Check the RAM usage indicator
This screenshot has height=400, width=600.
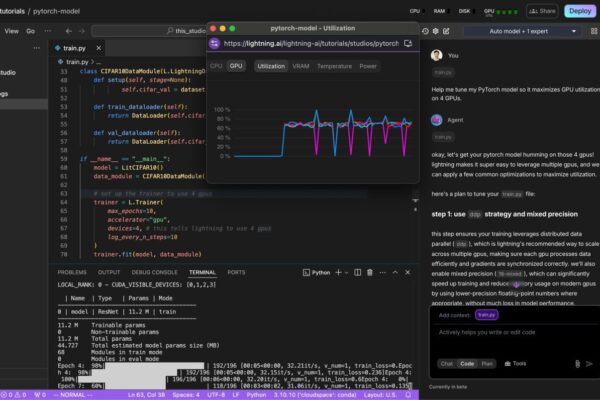(x=441, y=11)
